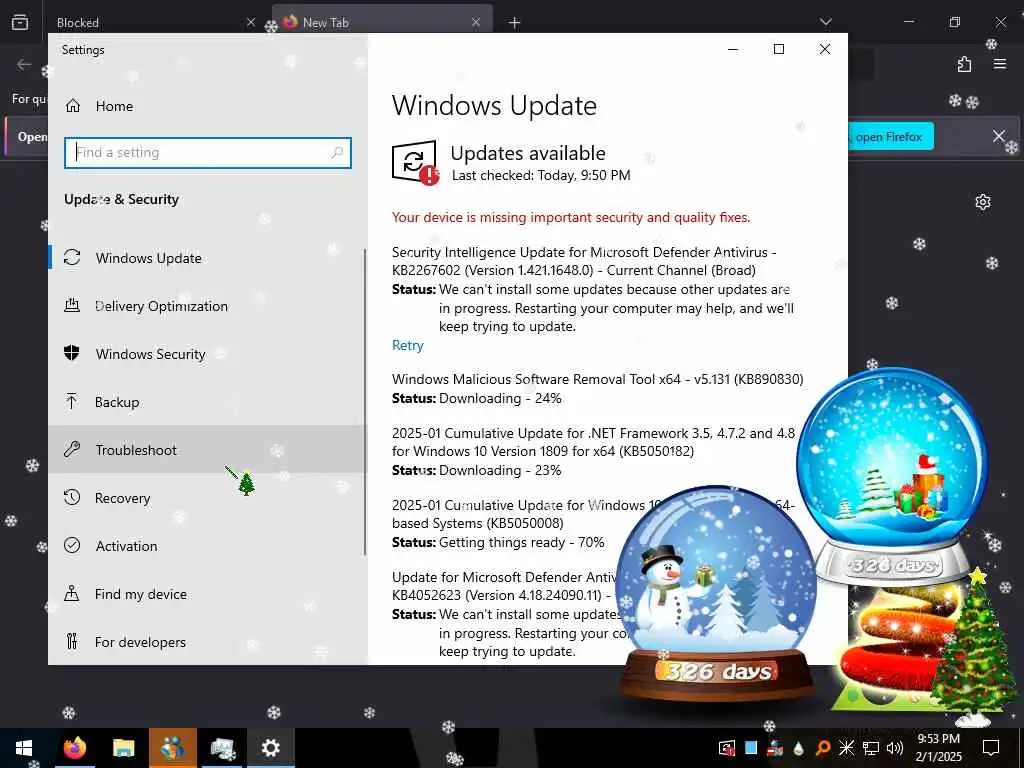This screenshot has height=768, width=1024.
Task: Open the taskbar clock showing 9:53 PM
Action: [x=938, y=748]
